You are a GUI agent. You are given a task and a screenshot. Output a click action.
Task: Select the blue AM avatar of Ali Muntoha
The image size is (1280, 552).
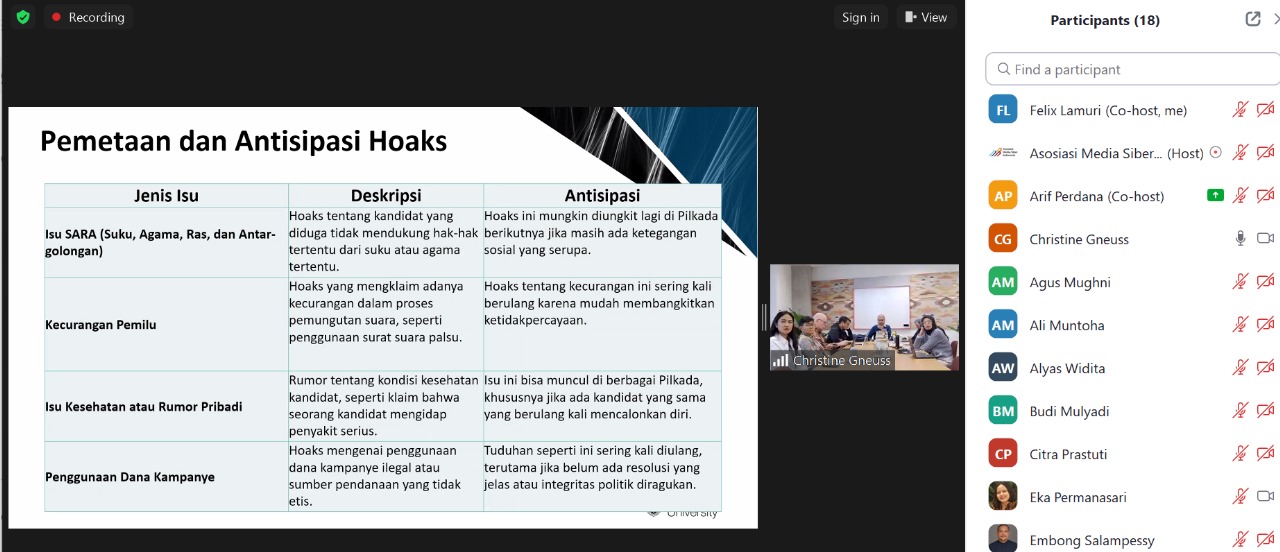1003,325
